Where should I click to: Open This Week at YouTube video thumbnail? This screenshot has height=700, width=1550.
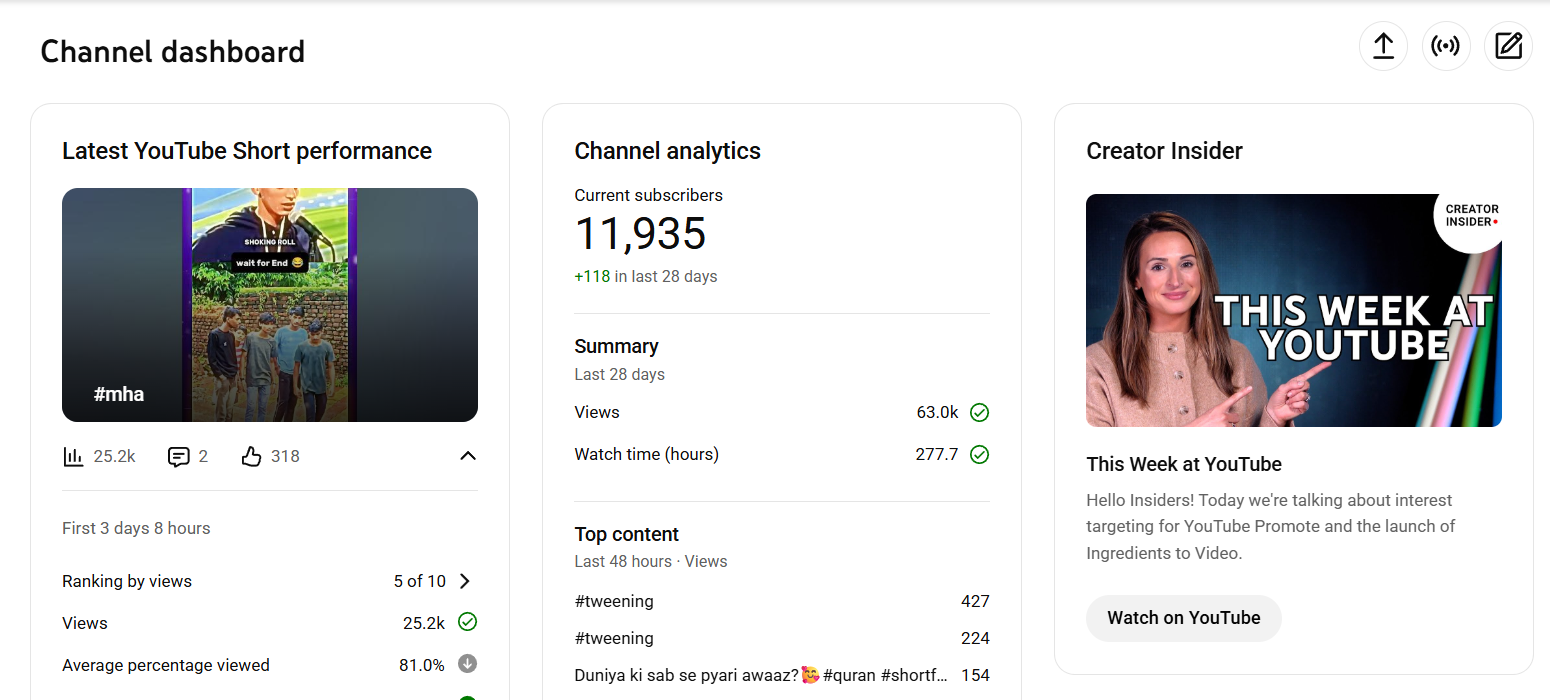(1293, 310)
